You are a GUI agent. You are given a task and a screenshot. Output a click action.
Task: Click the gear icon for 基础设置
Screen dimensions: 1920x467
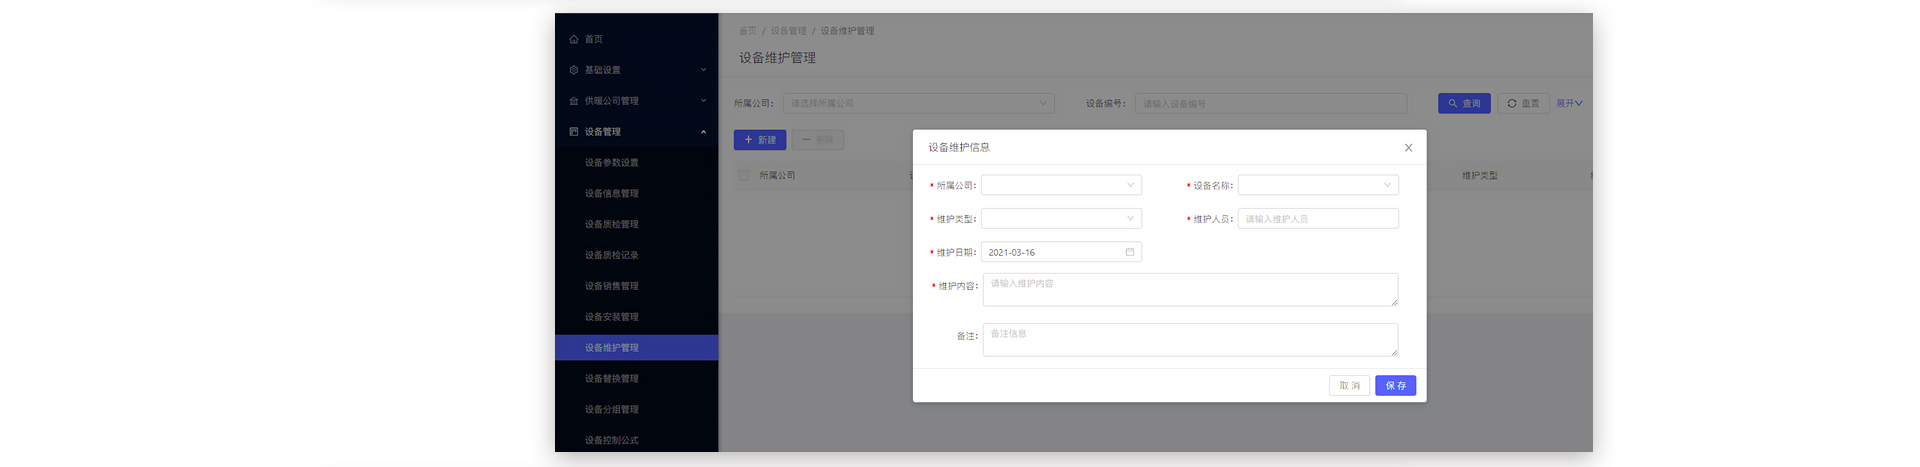click(x=574, y=70)
